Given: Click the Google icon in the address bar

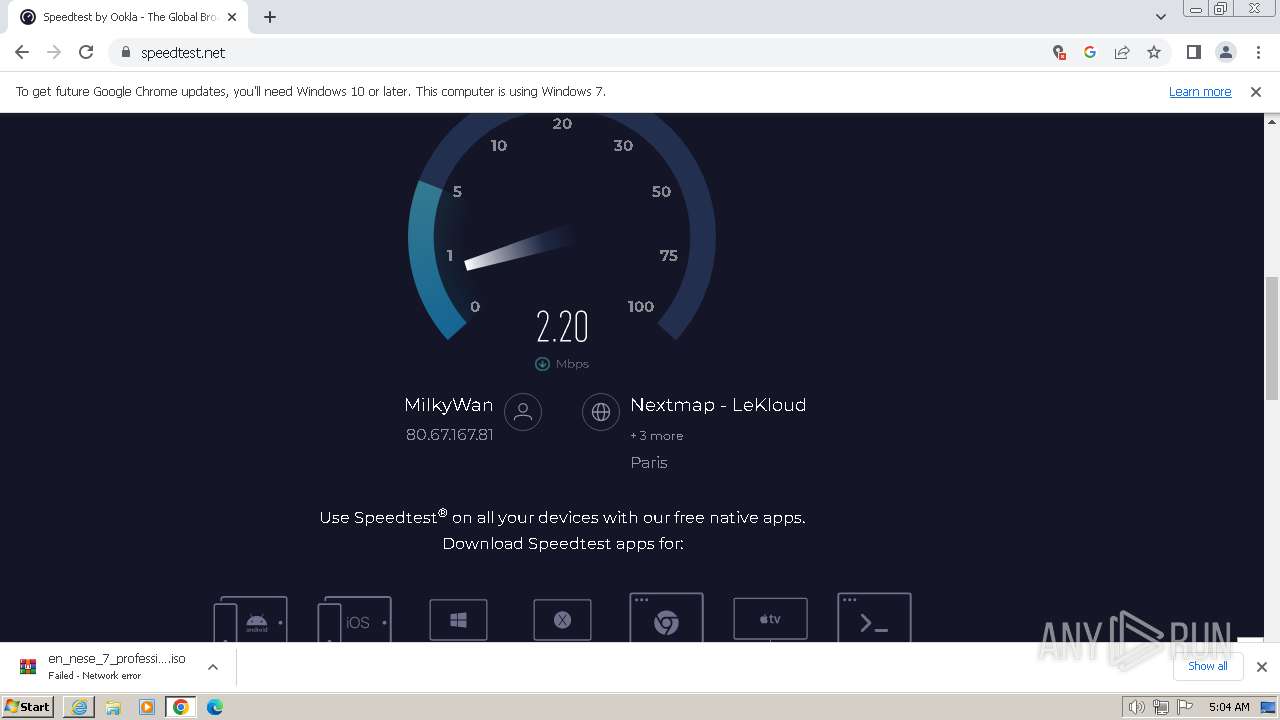Looking at the screenshot, I should (x=1090, y=52).
